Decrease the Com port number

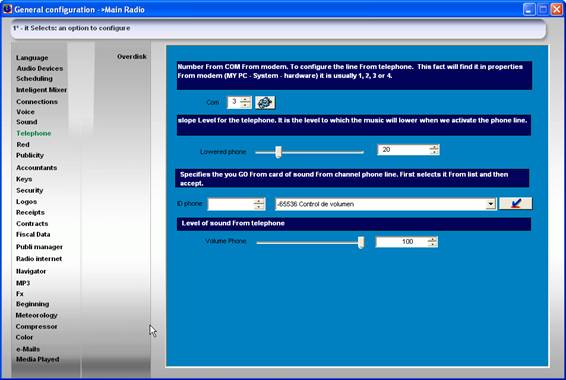pyautogui.click(x=245, y=105)
